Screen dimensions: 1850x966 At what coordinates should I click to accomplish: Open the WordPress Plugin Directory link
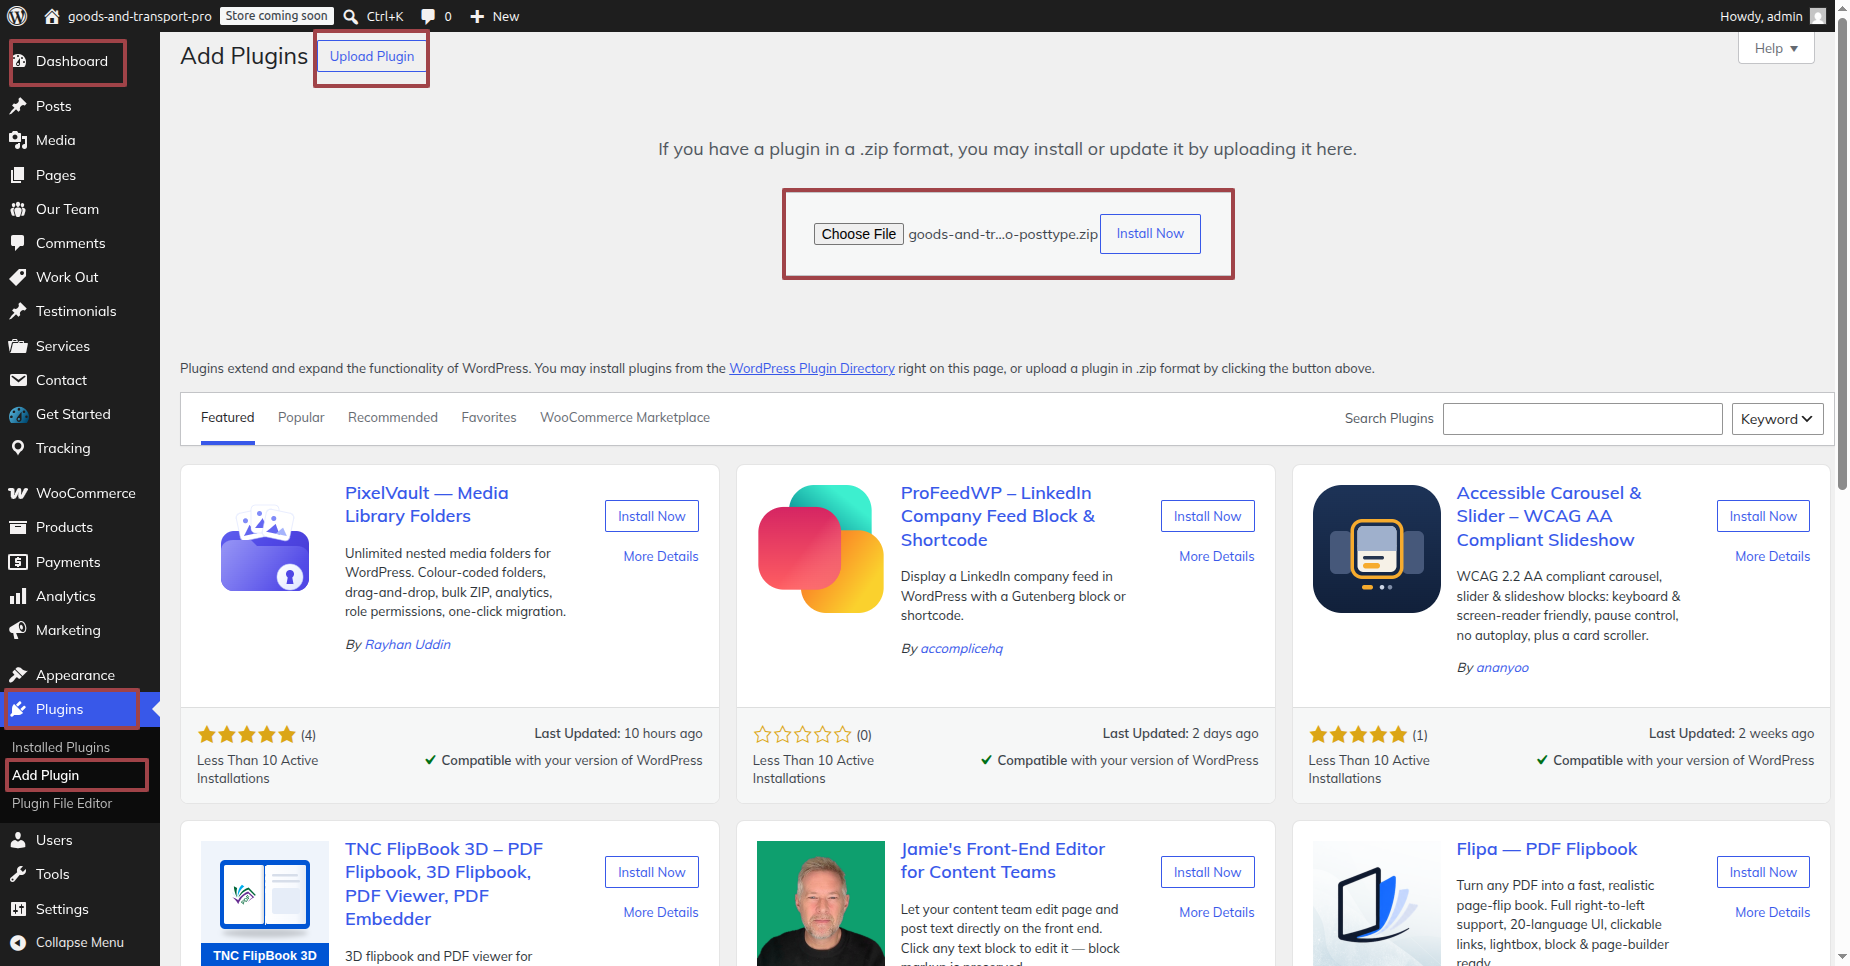pyautogui.click(x=812, y=369)
